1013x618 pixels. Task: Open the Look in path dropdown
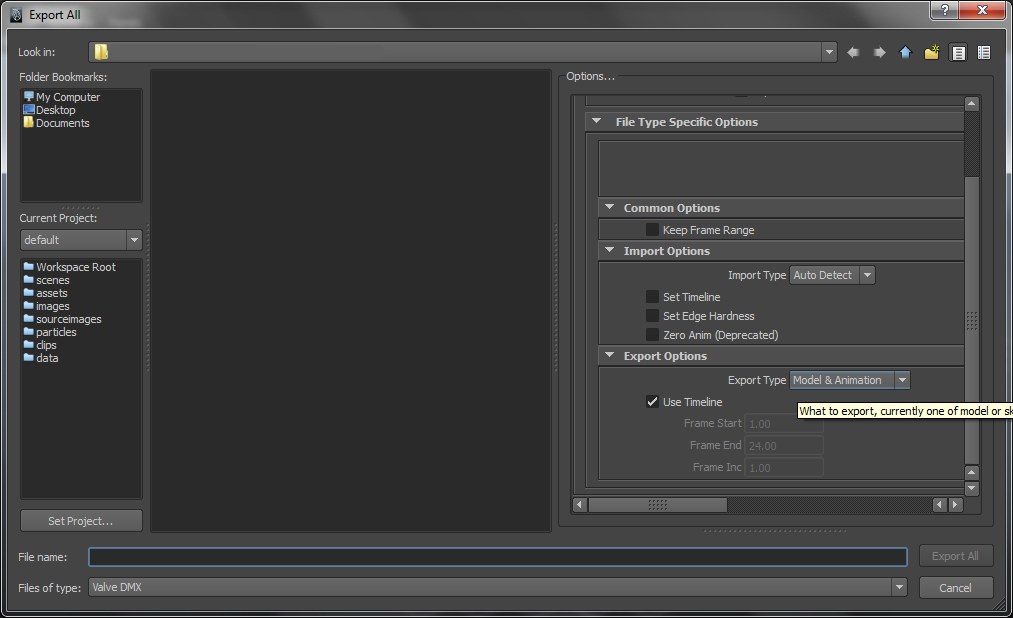[830, 52]
